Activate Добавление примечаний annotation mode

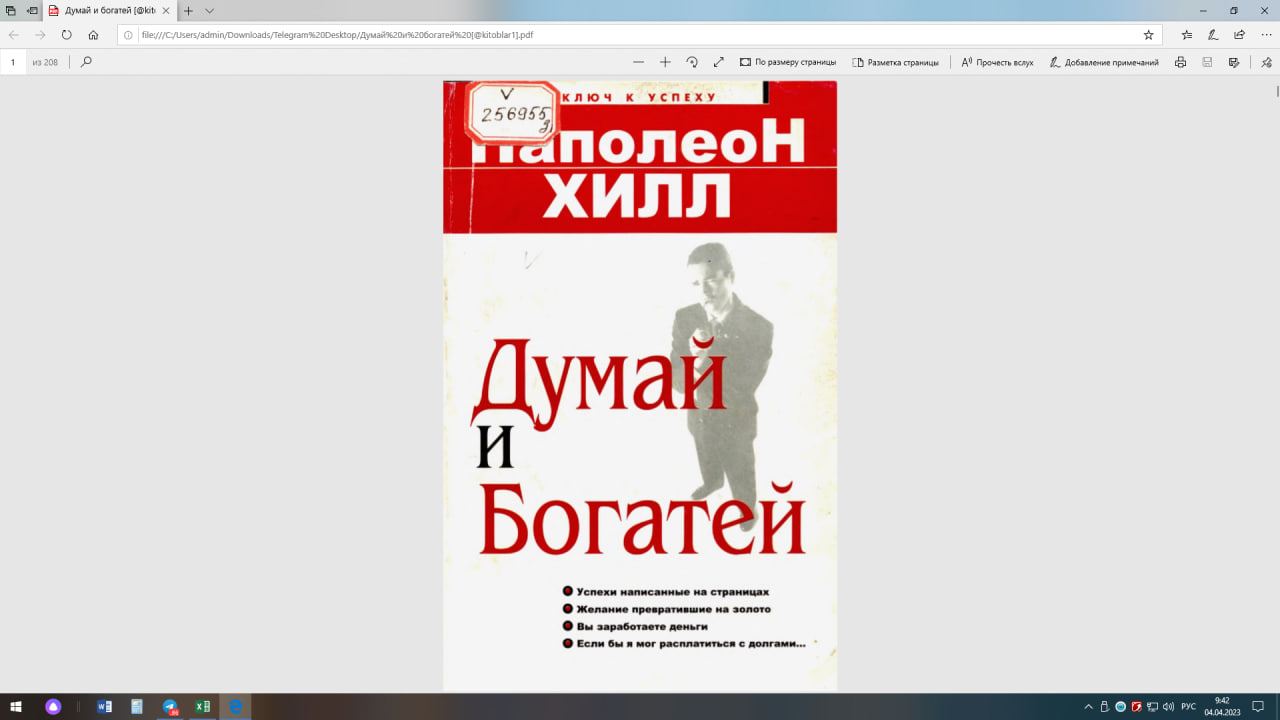point(1105,61)
